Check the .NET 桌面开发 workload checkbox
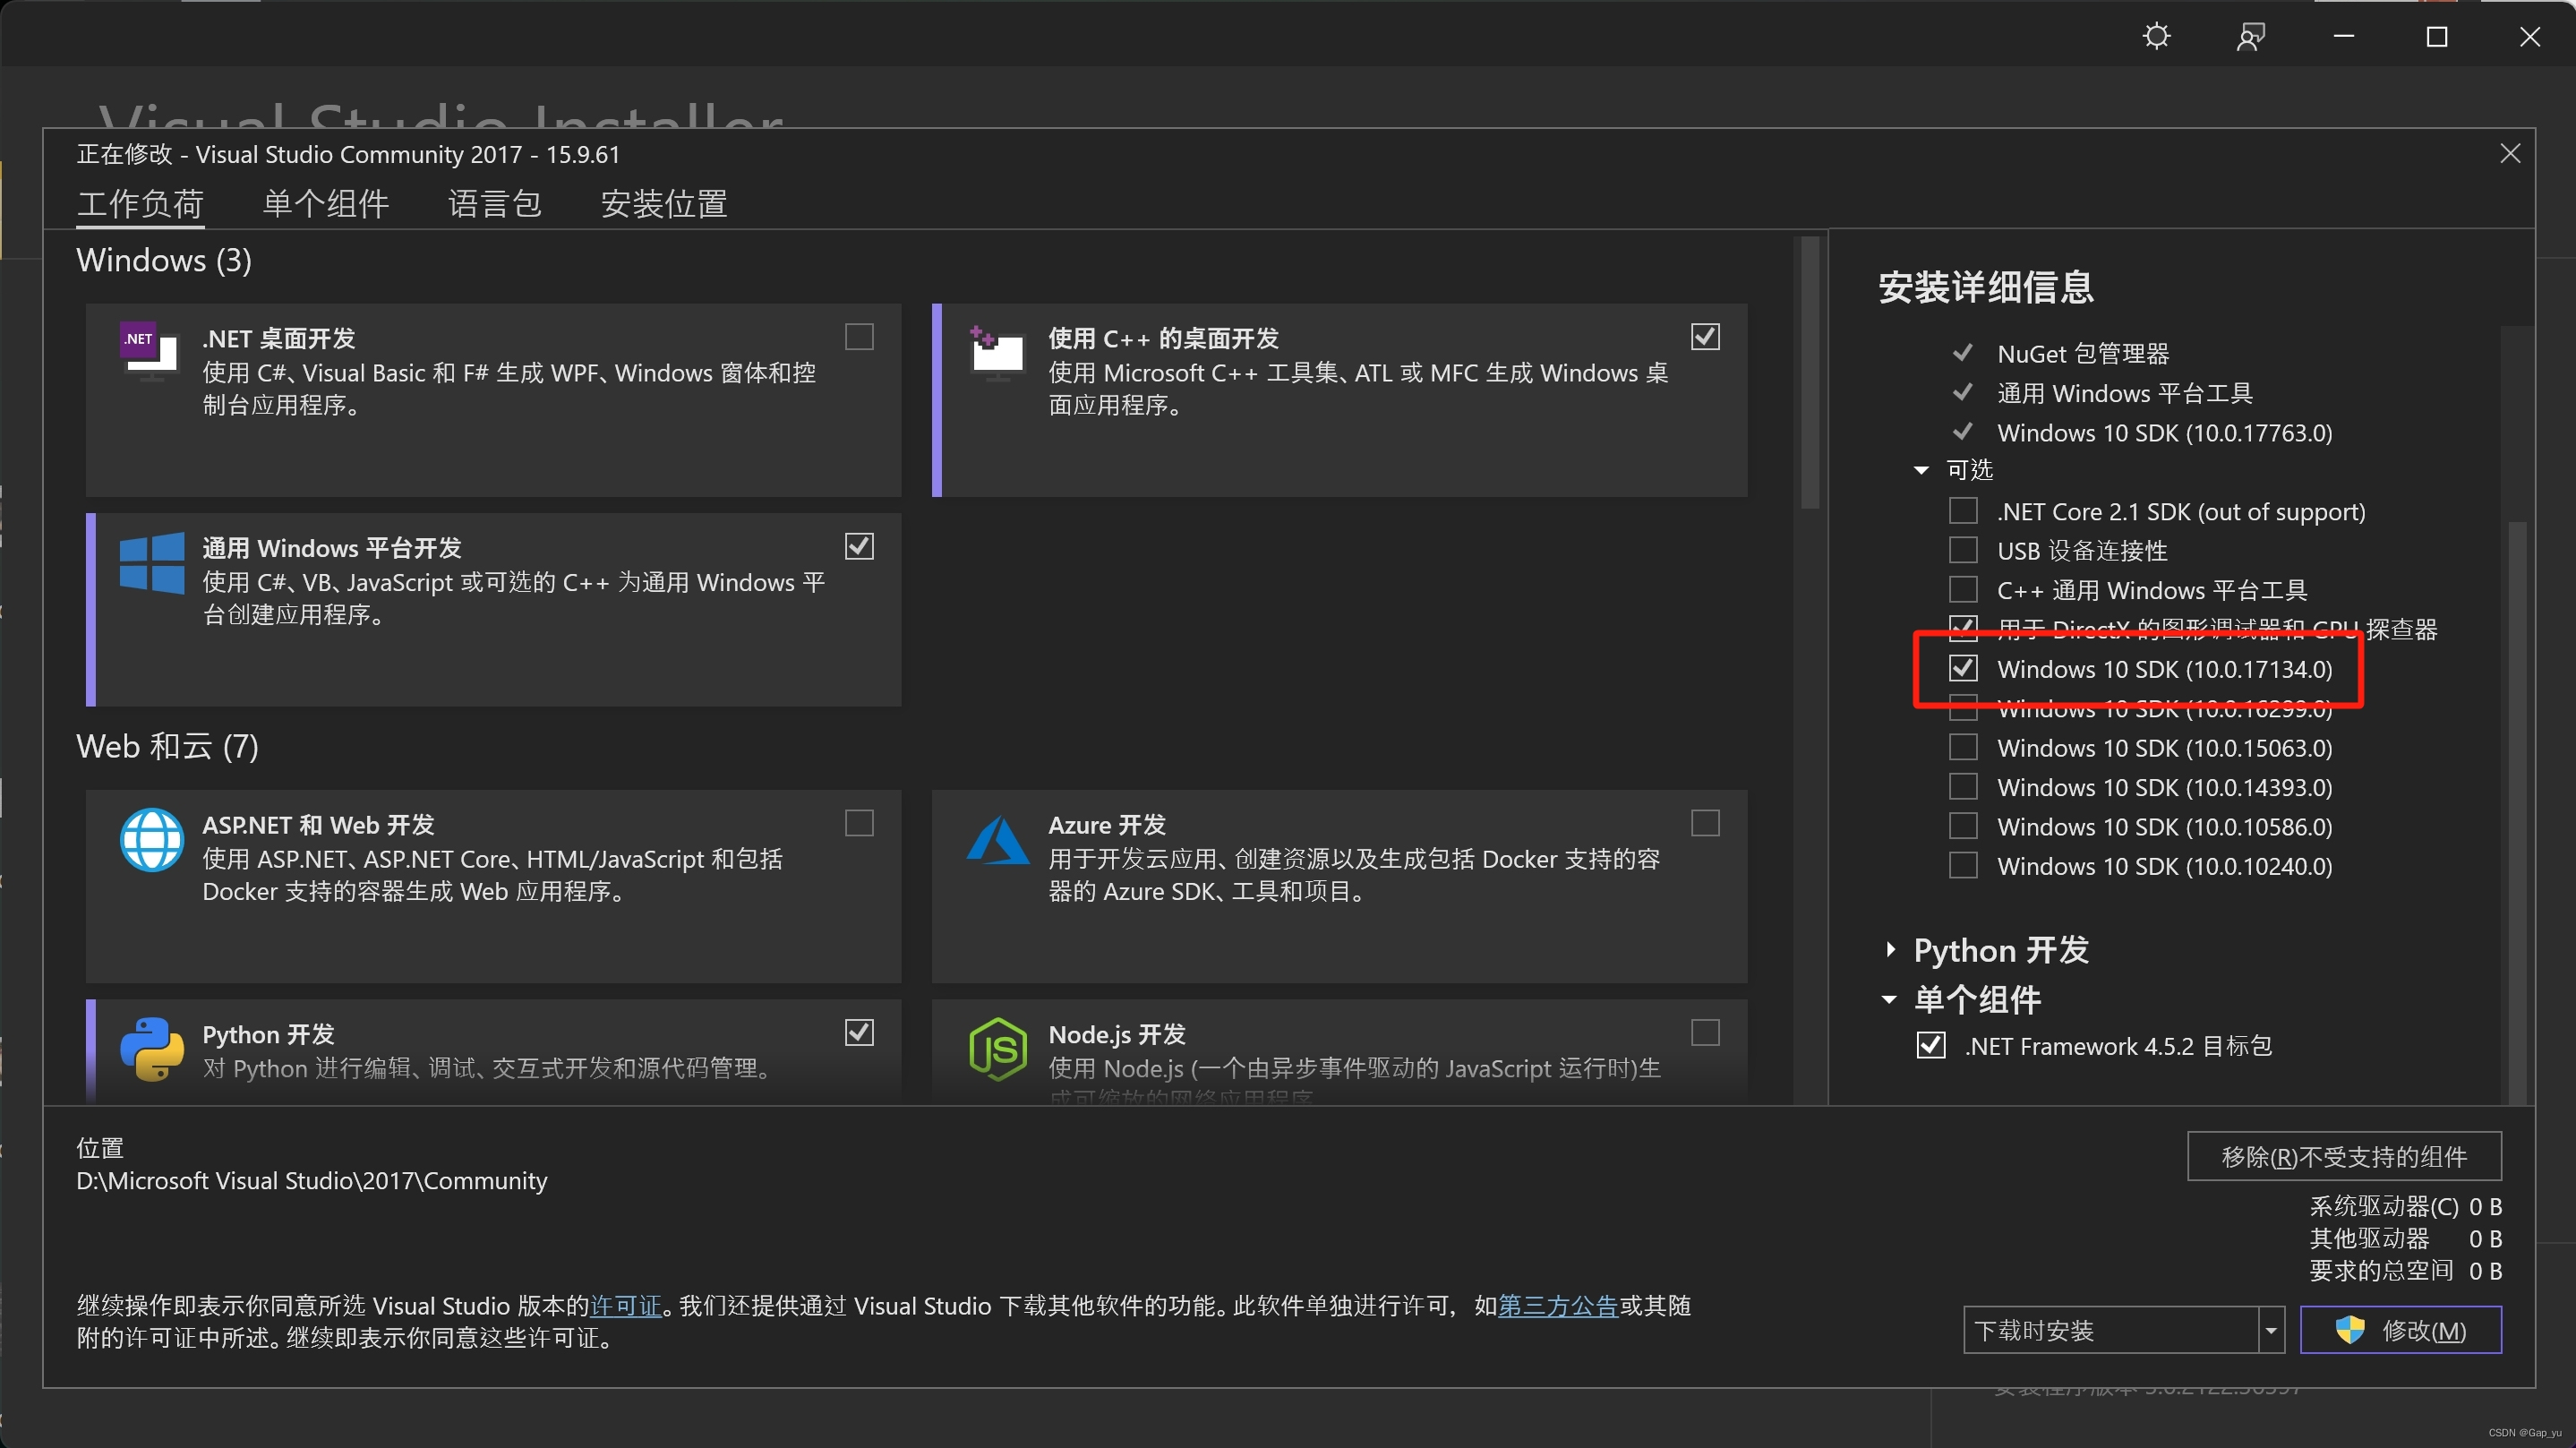 click(x=859, y=337)
